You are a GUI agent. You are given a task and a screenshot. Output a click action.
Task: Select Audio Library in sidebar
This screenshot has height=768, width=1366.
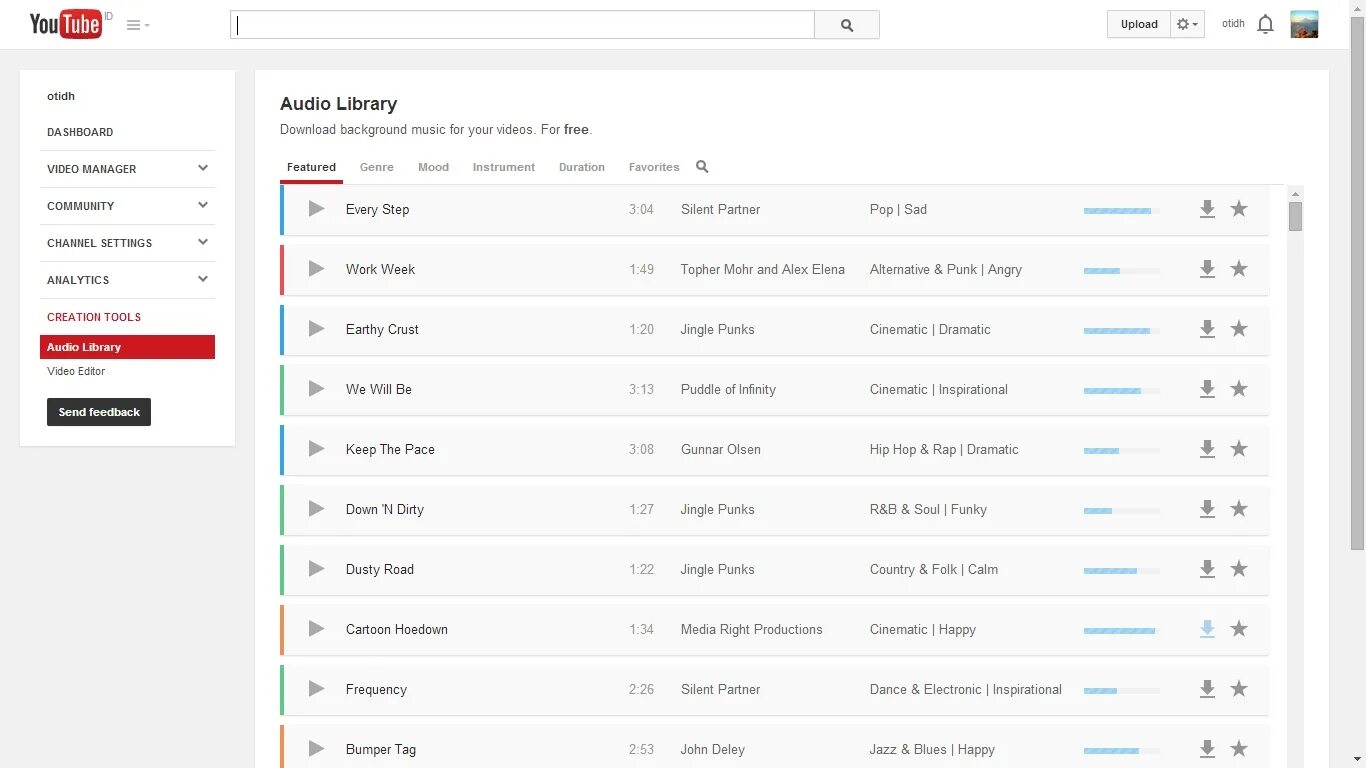click(x=127, y=347)
